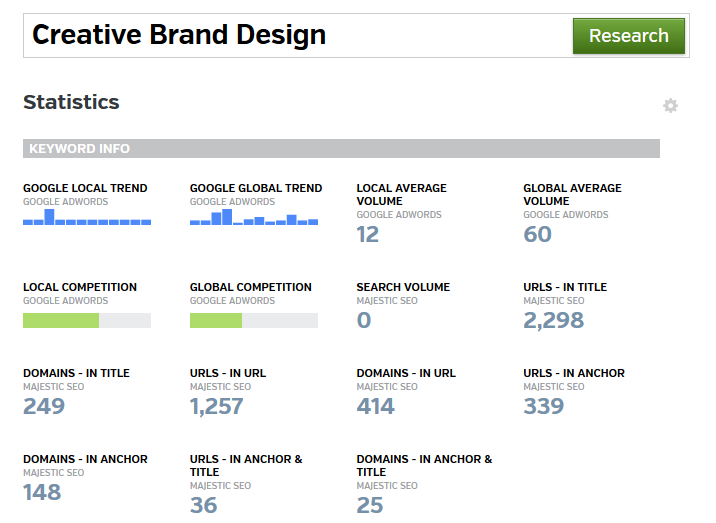Open the URLs In Title count 2,298
This screenshot has width=716, height=523.
pyautogui.click(x=553, y=320)
